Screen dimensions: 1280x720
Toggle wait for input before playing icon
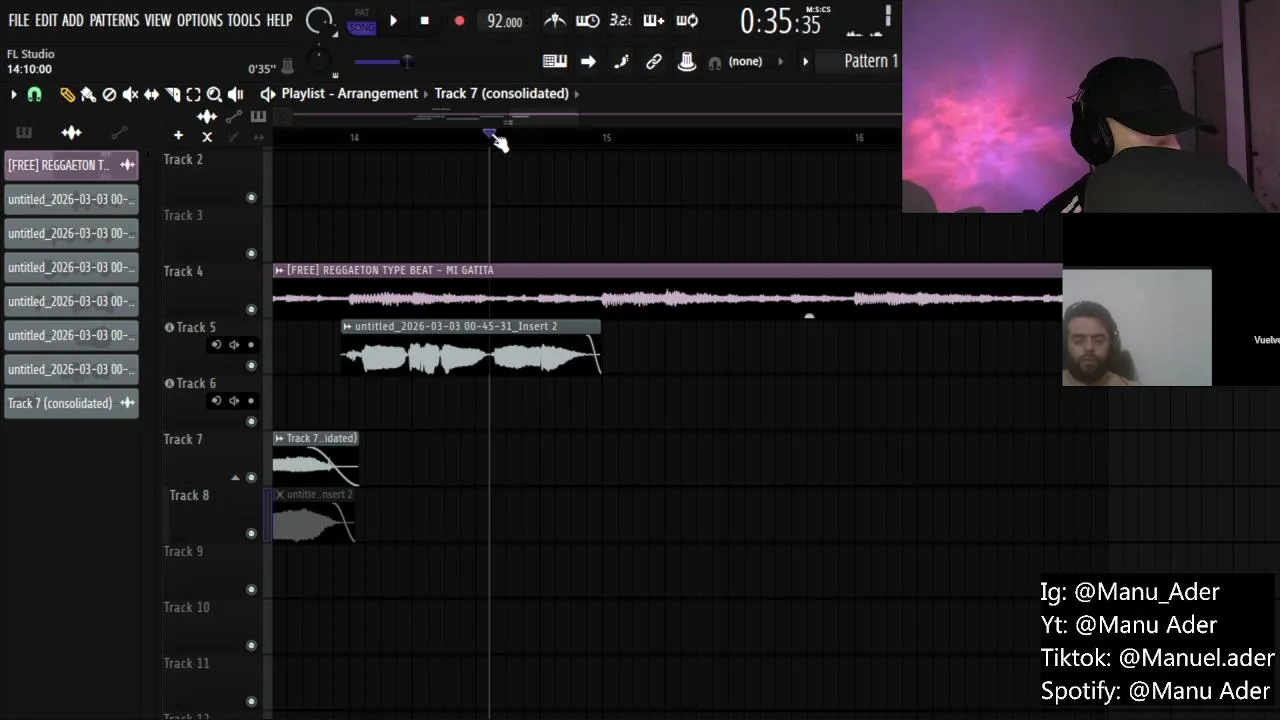click(x=588, y=20)
